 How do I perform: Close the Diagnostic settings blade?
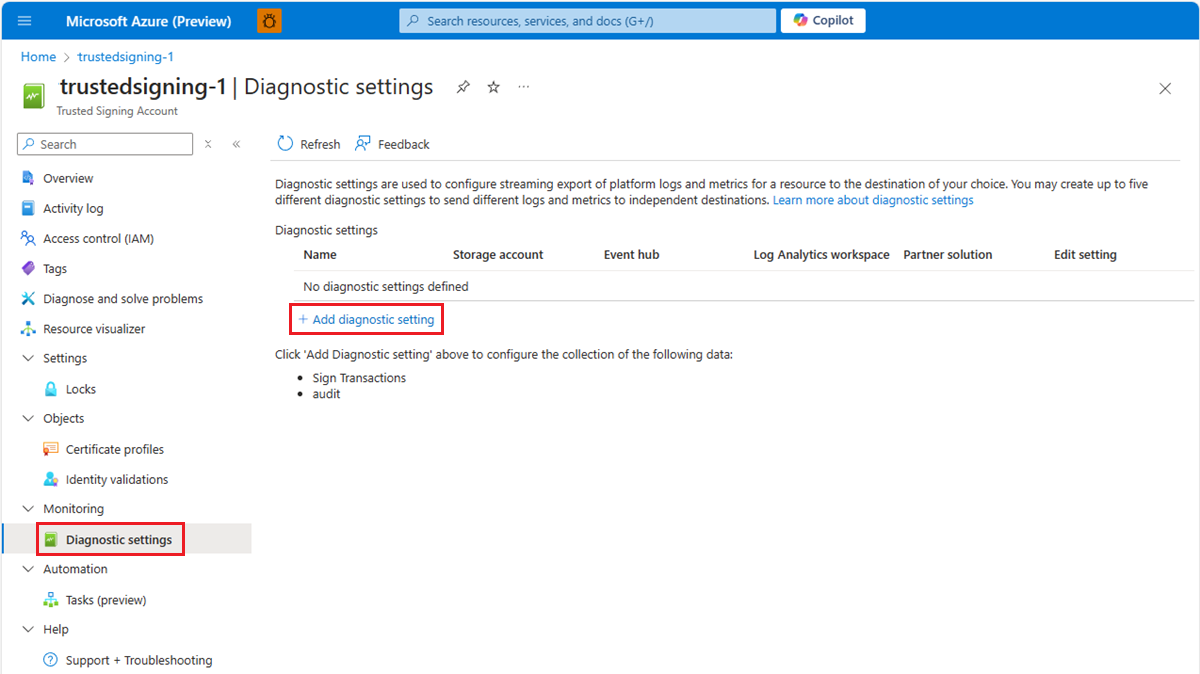click(1165, 88)
